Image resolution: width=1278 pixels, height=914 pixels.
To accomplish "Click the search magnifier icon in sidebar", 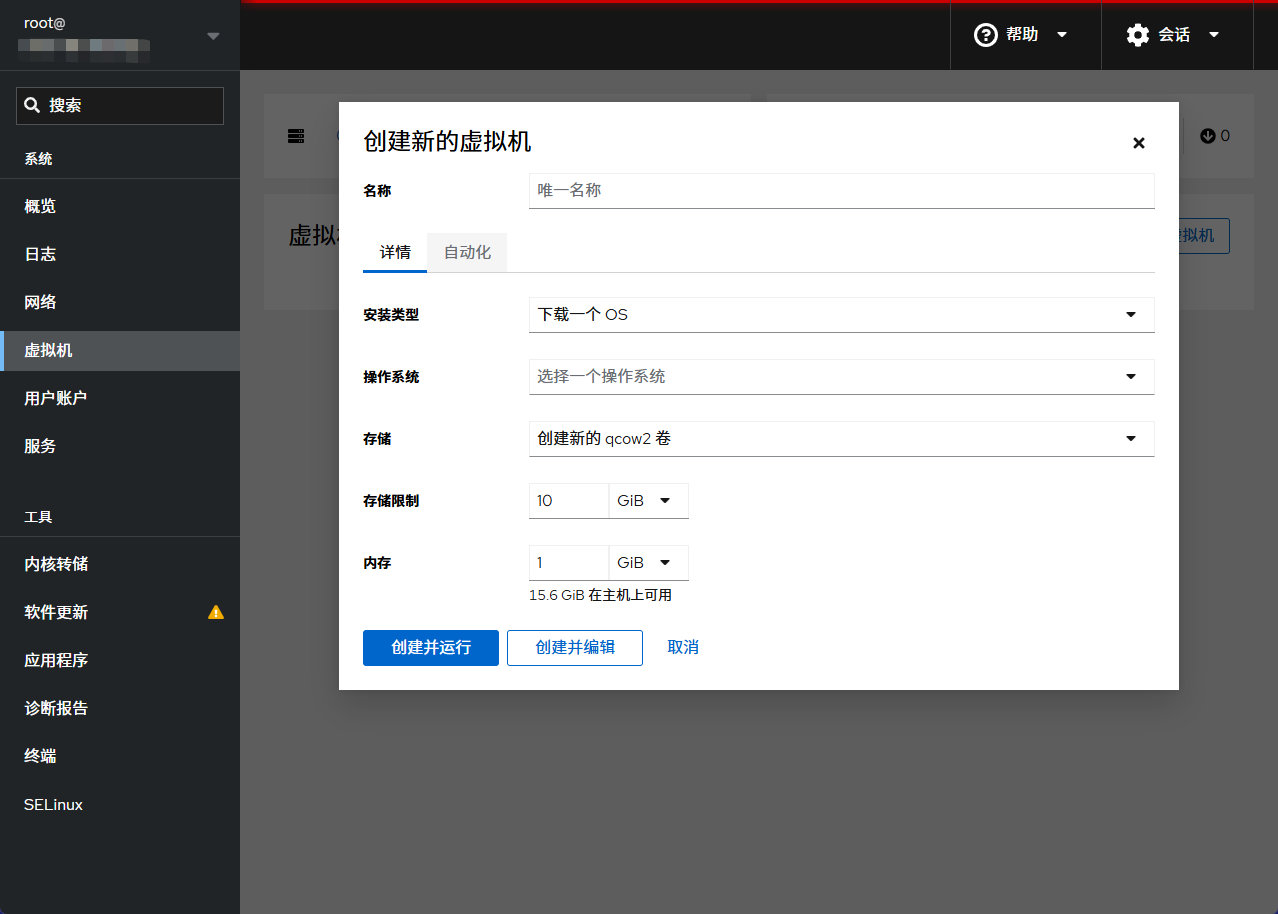I will [33, 105].
